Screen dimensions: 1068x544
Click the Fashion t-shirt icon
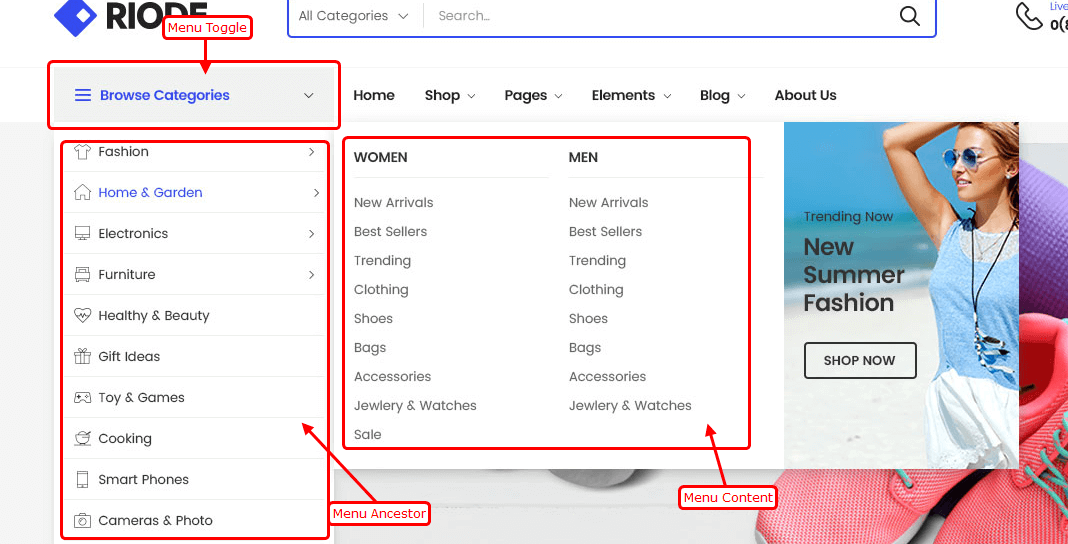82,152
